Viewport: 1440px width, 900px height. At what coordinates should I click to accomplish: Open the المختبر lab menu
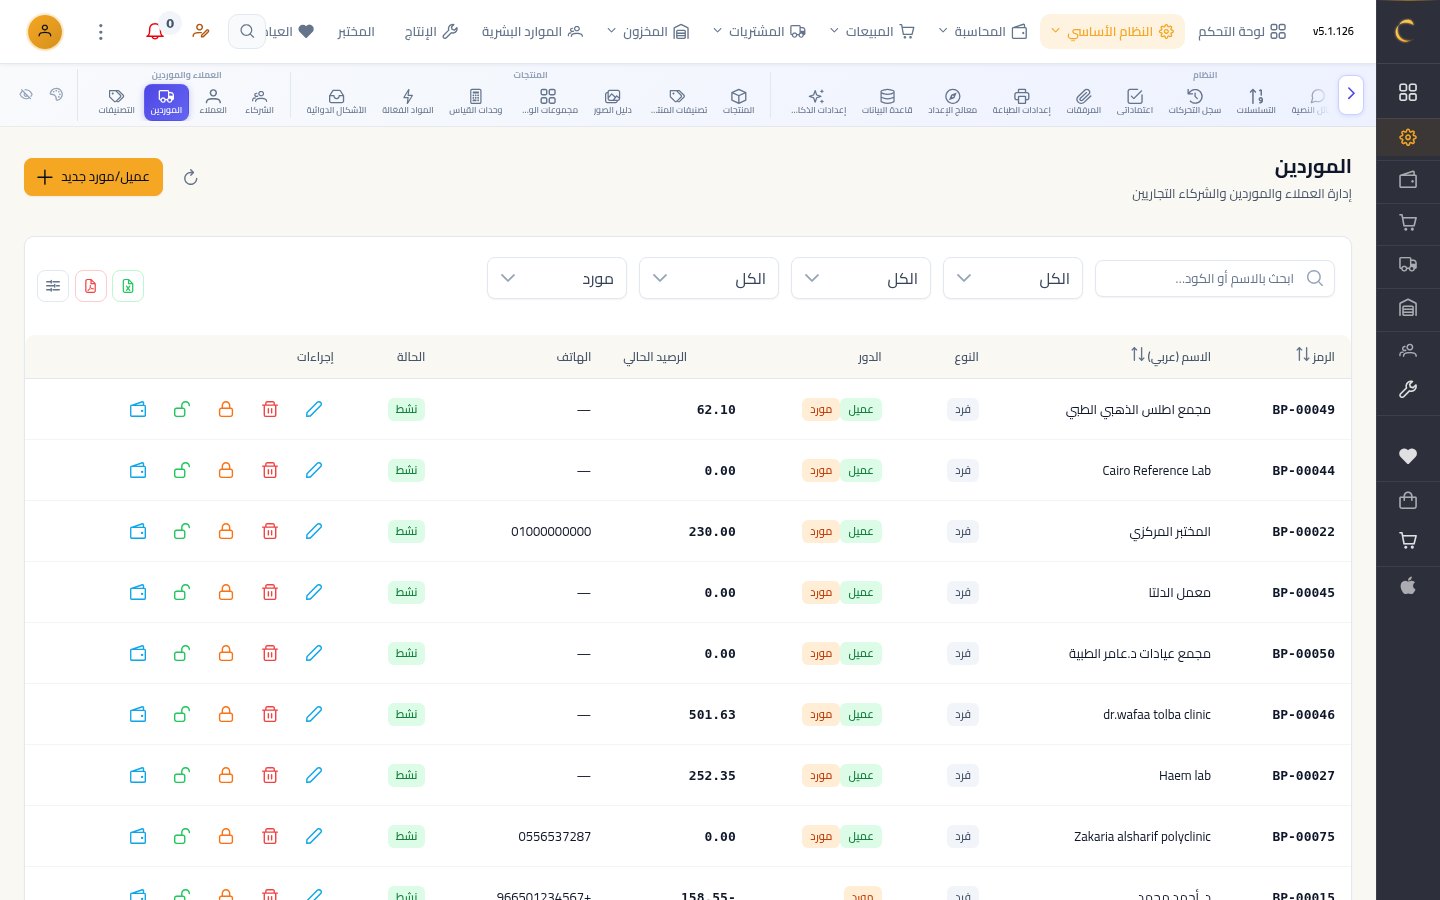coord(356,32)
